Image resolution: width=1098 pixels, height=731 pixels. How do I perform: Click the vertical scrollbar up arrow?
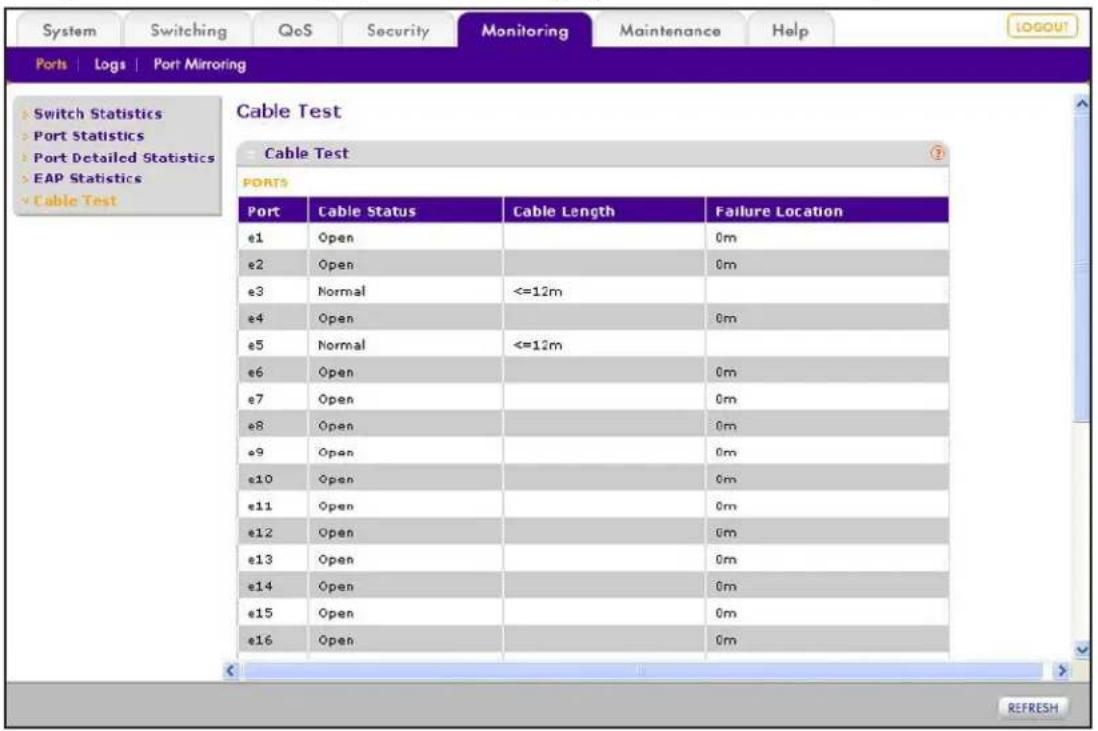click(x=1082, y=104)
